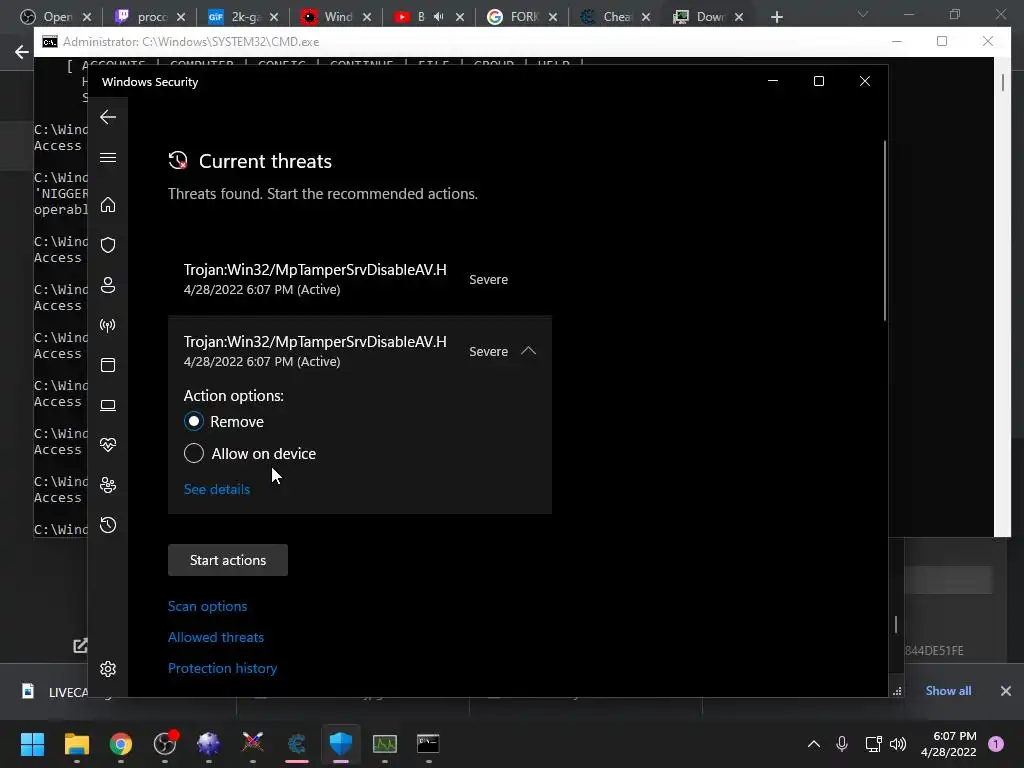The height and width of the screenshot is (768, 1024).
Task: Click the CMD window title bar icon
Action: (x=50, y=42)
